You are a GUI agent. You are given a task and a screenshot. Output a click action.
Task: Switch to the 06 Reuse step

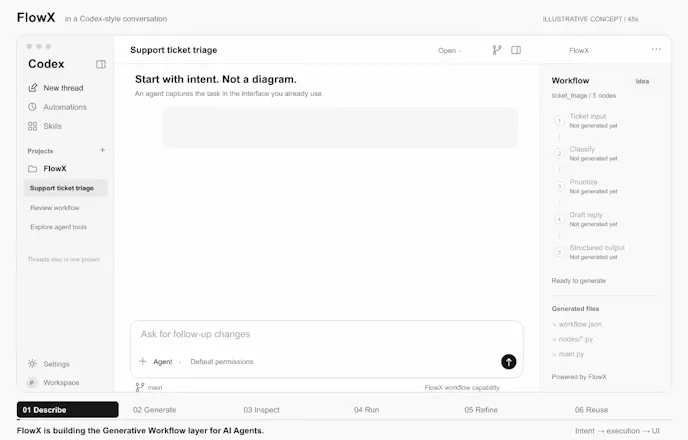pyautogui.click(x=591, y=410)
